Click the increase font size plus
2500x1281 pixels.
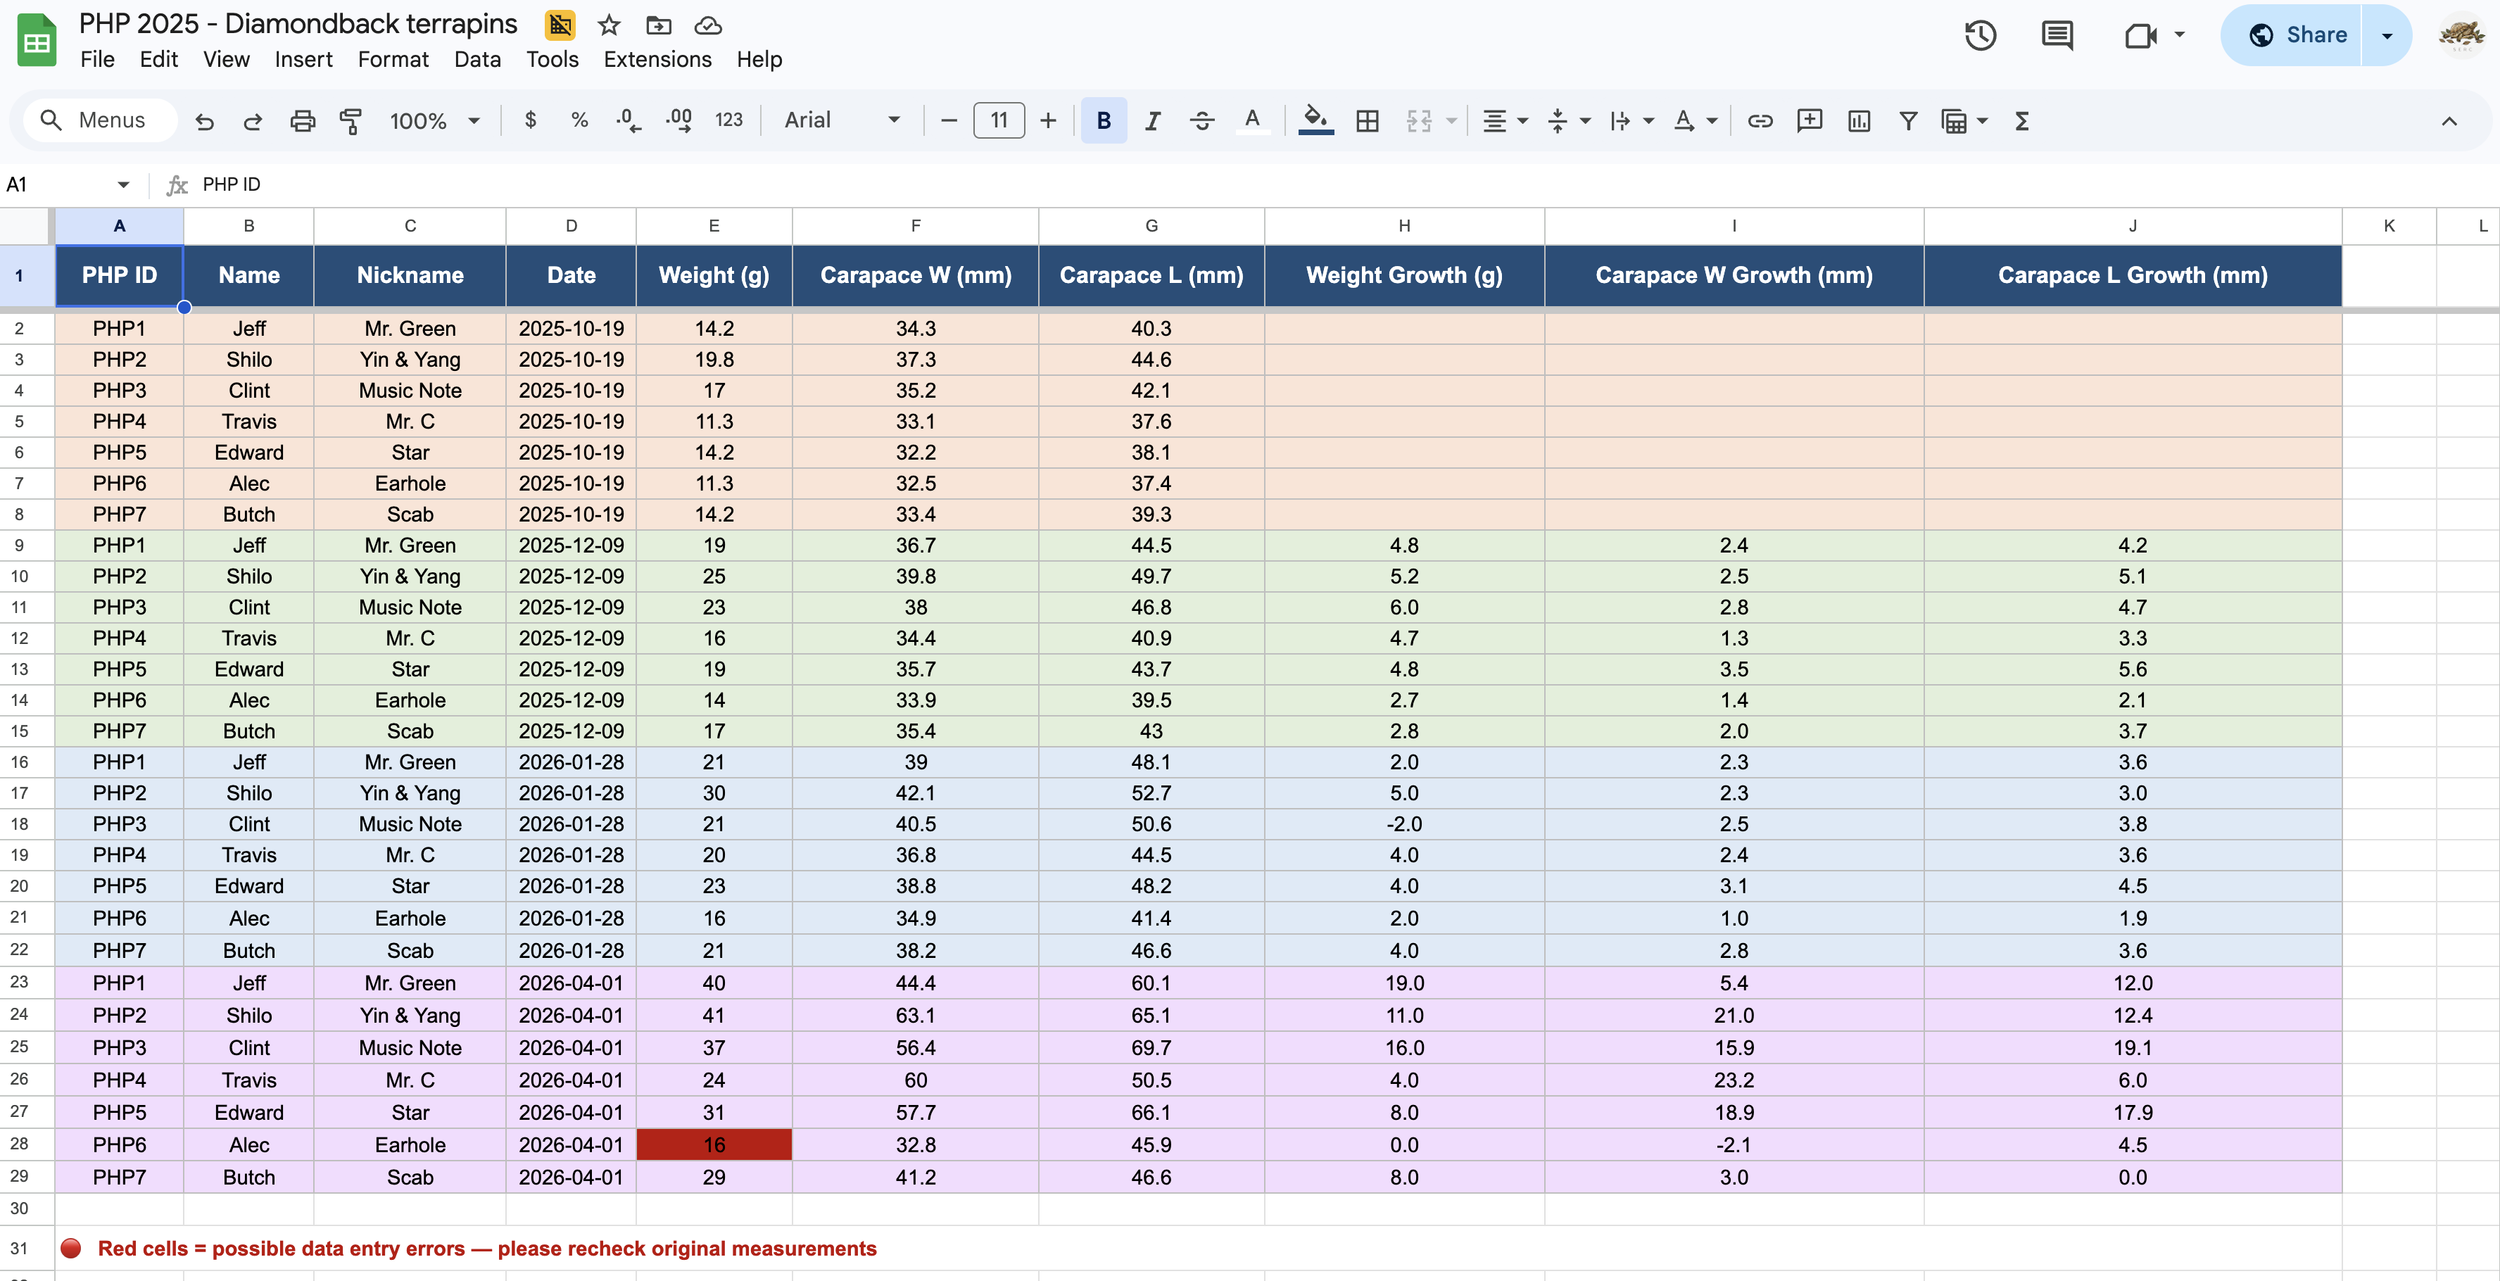click(x=1048, y=121)
